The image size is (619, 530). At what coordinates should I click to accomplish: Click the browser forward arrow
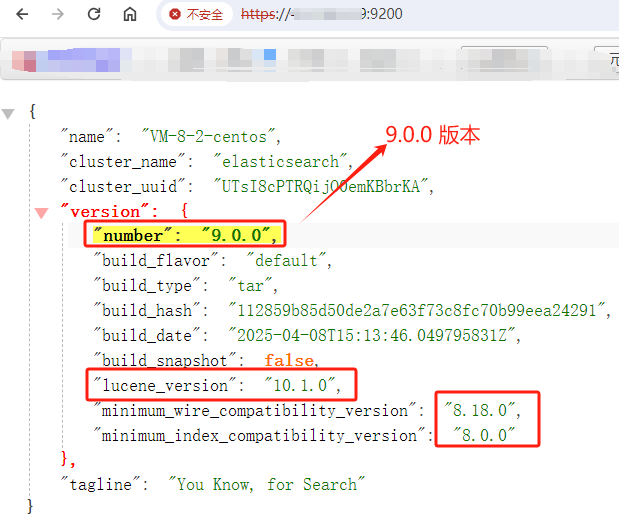tap(58, 15)
